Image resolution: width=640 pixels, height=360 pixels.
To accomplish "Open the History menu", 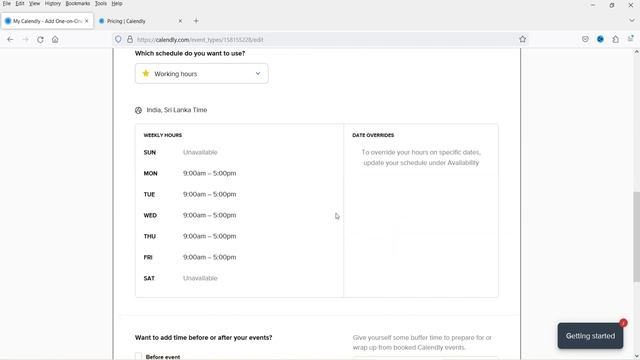I will pyautogui.click(x=53, y=4).
